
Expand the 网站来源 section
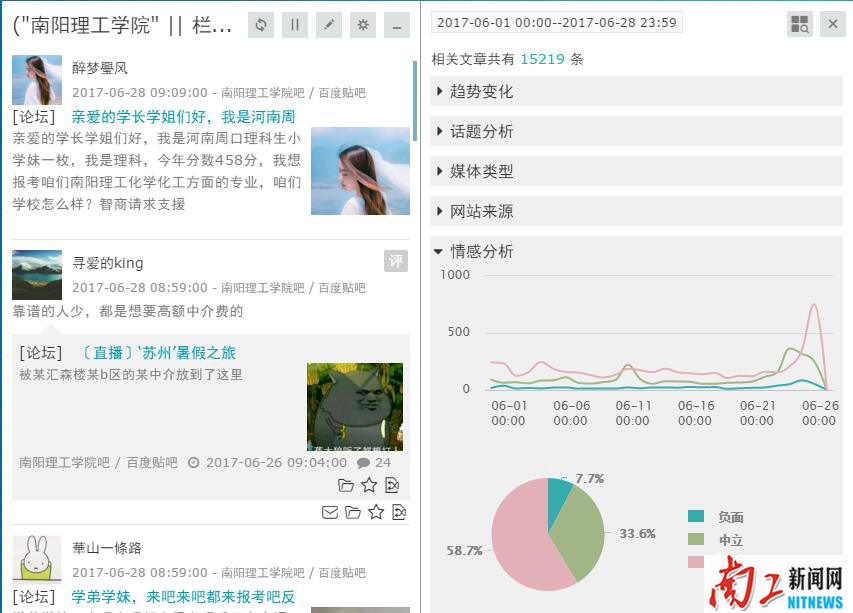[x=481, y=211]
